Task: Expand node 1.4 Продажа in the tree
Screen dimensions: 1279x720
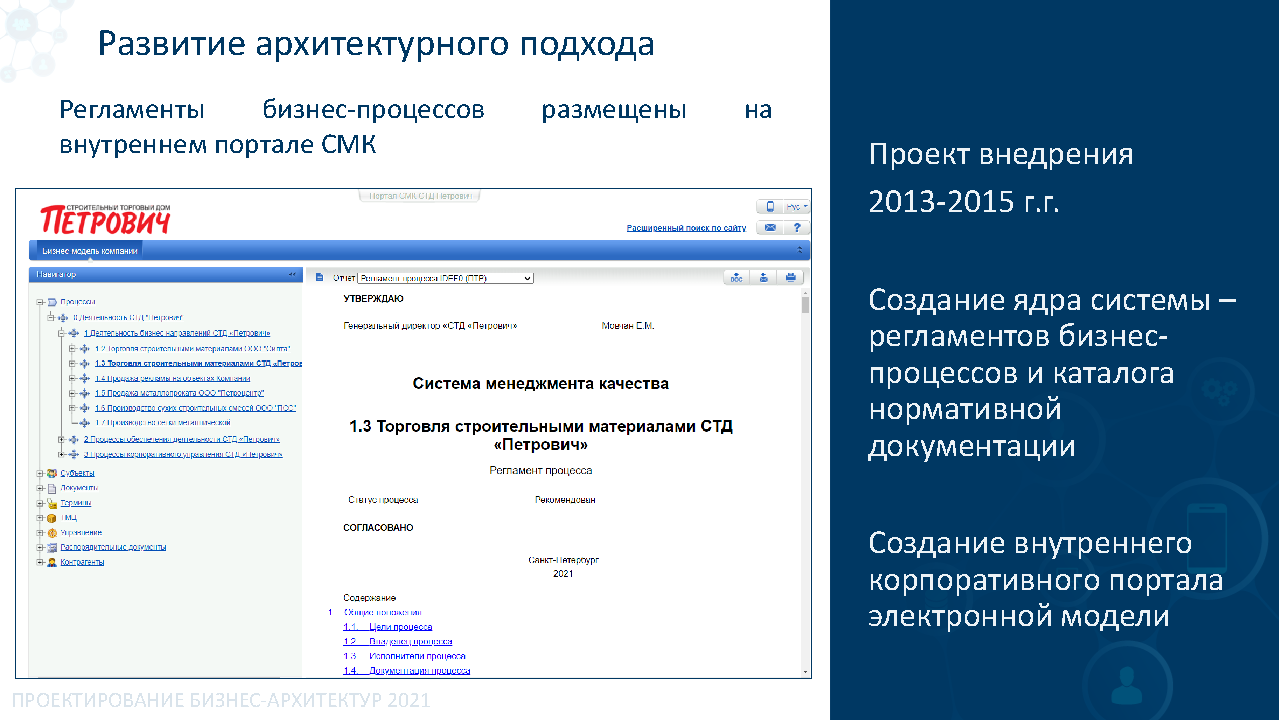Action: (73, 379)
